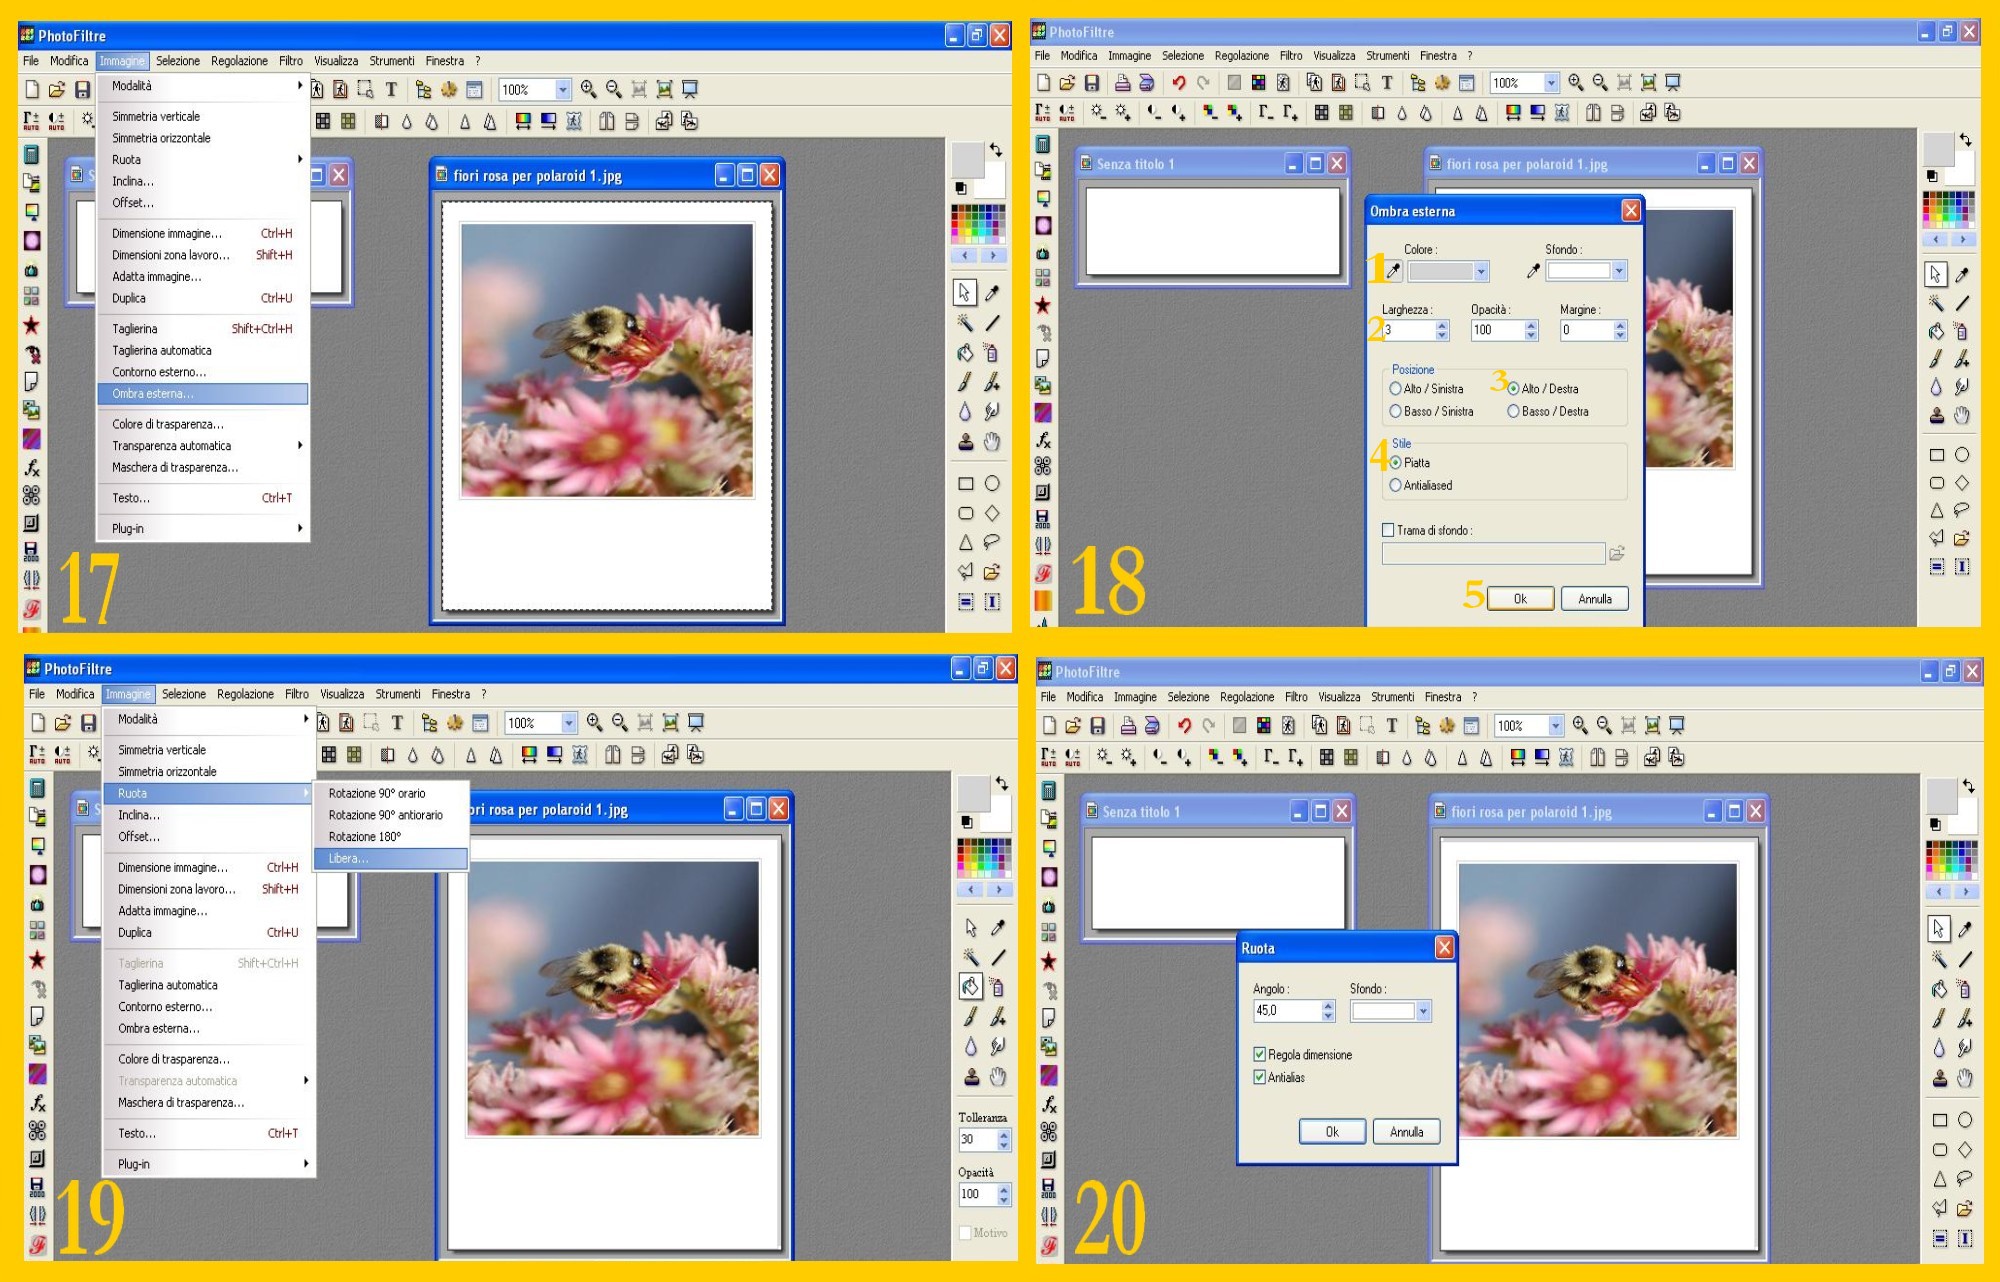Select the magic wand tool in screenshot 17's palette
The height and width of the screenshot is (1282, 2000).
tap(965, 322)
